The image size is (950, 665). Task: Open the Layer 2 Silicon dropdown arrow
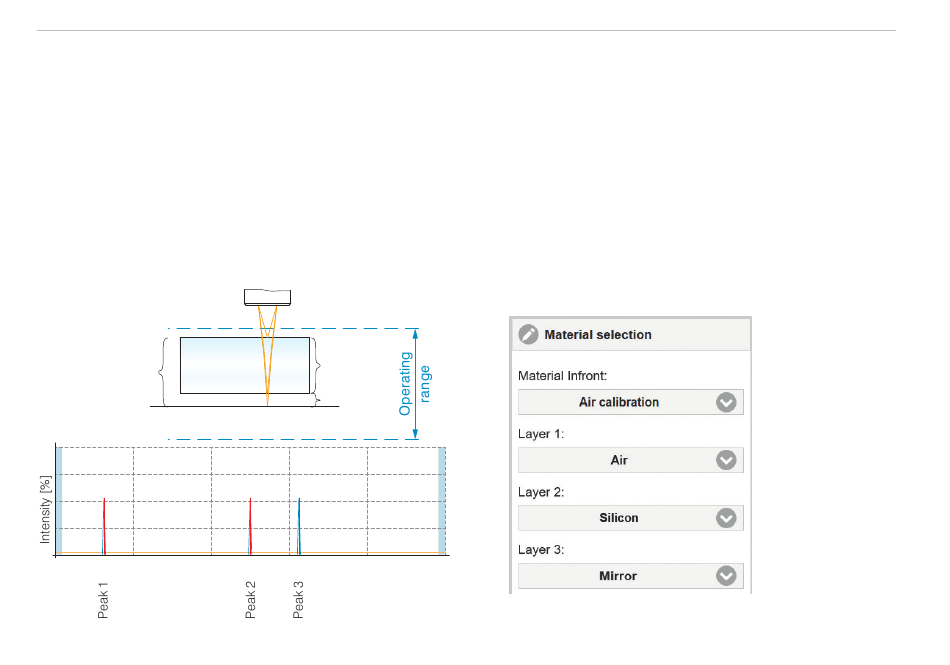pos(726,518)
